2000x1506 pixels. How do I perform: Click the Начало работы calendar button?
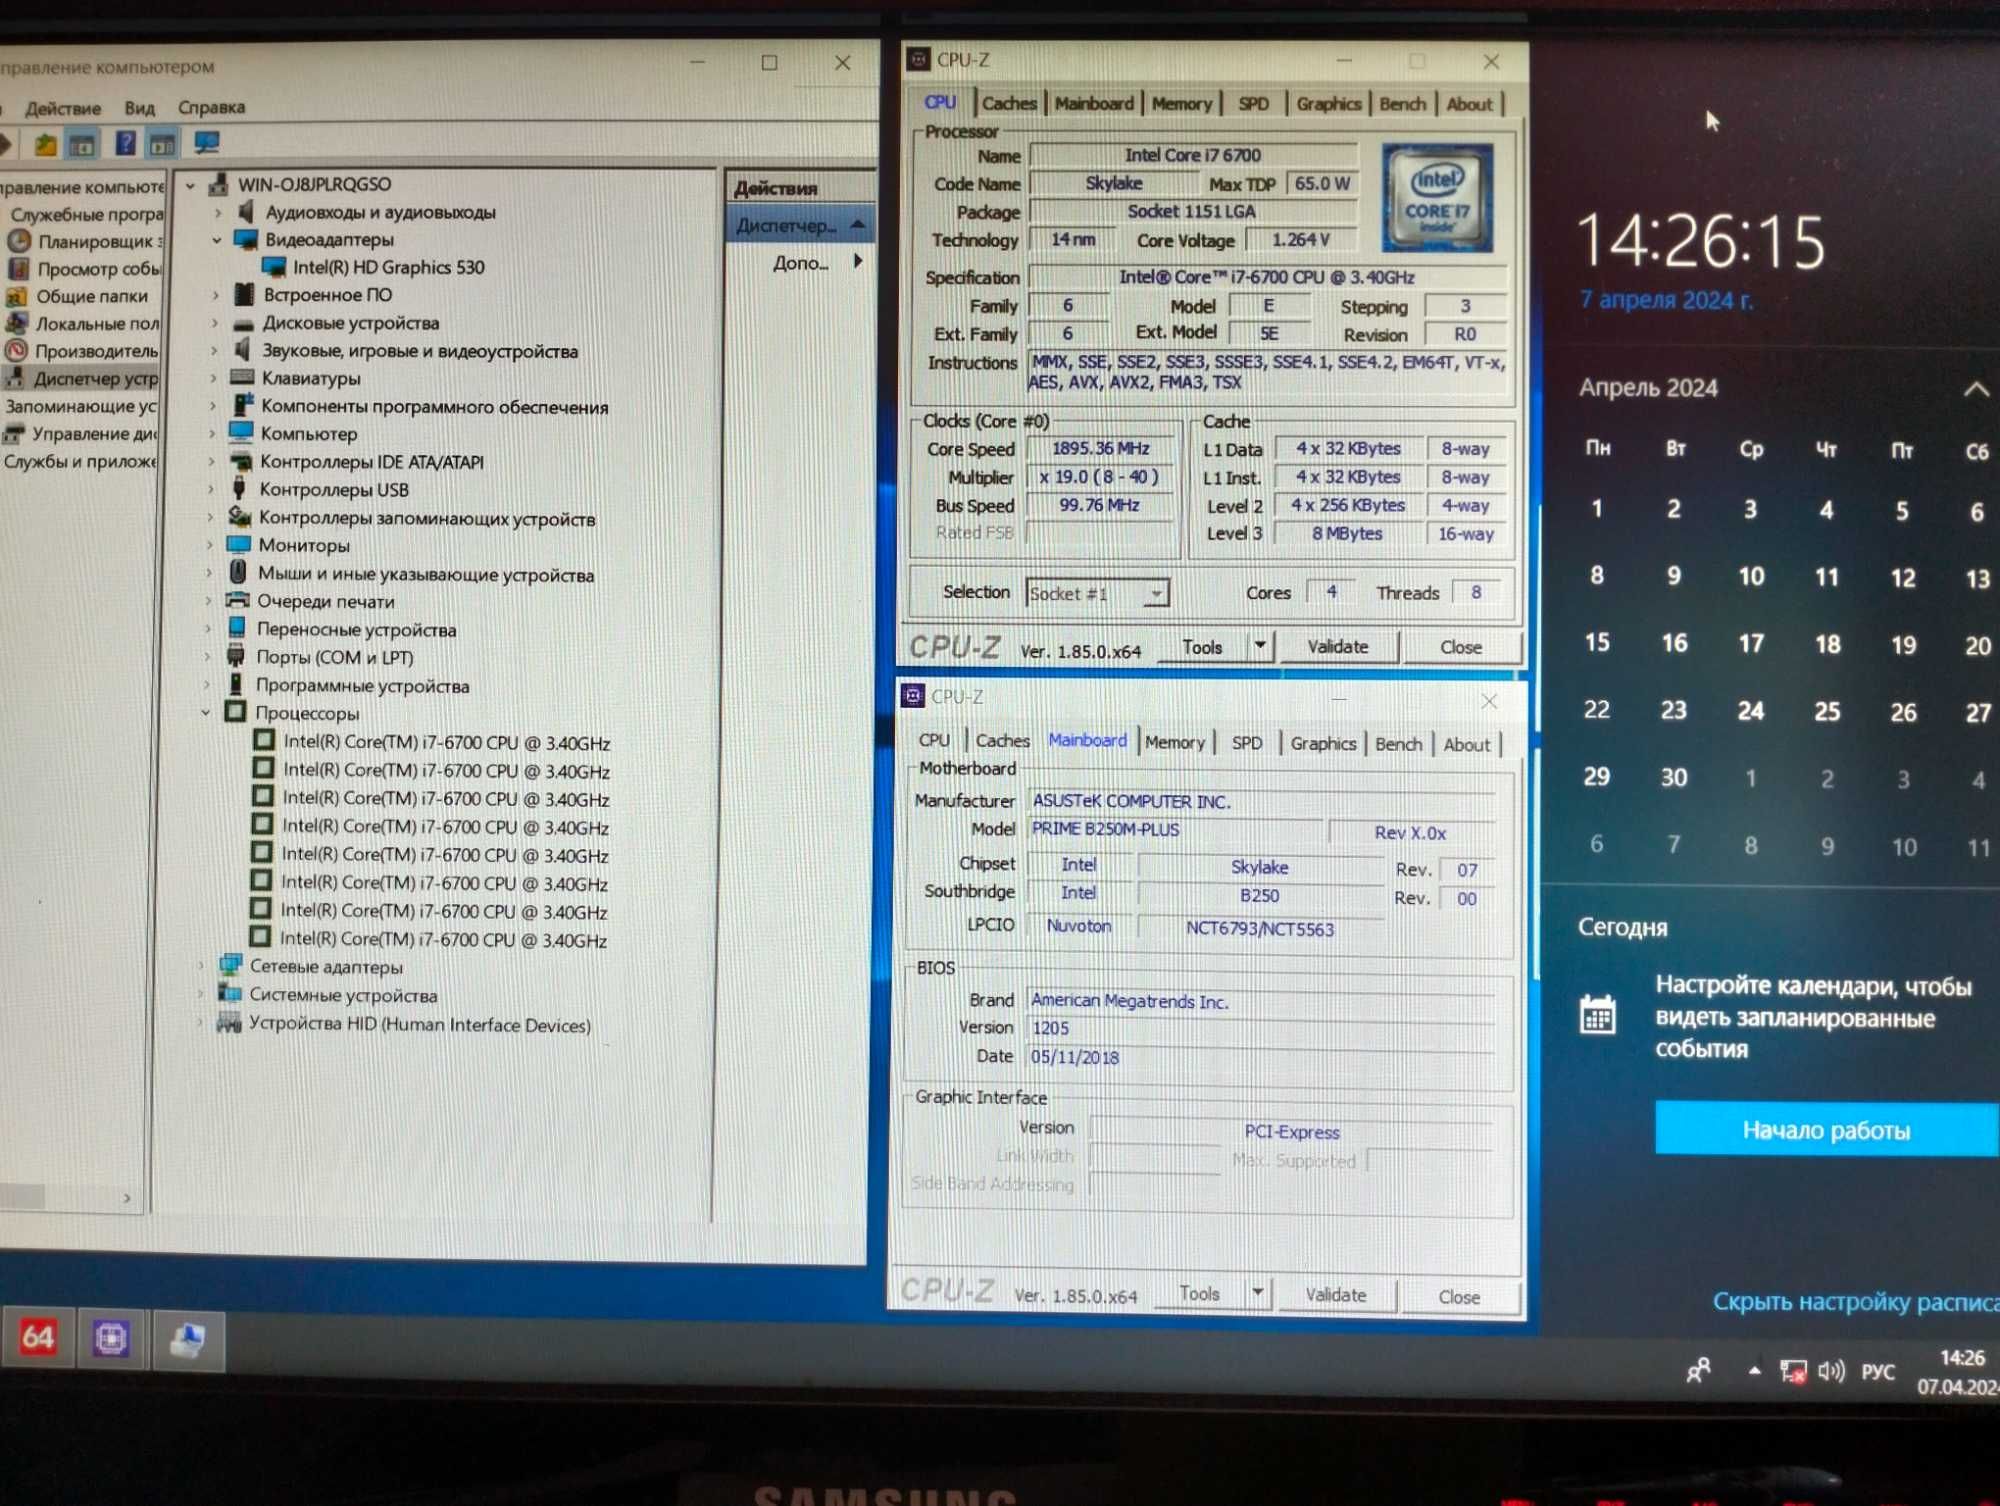click(1826, 1130)
